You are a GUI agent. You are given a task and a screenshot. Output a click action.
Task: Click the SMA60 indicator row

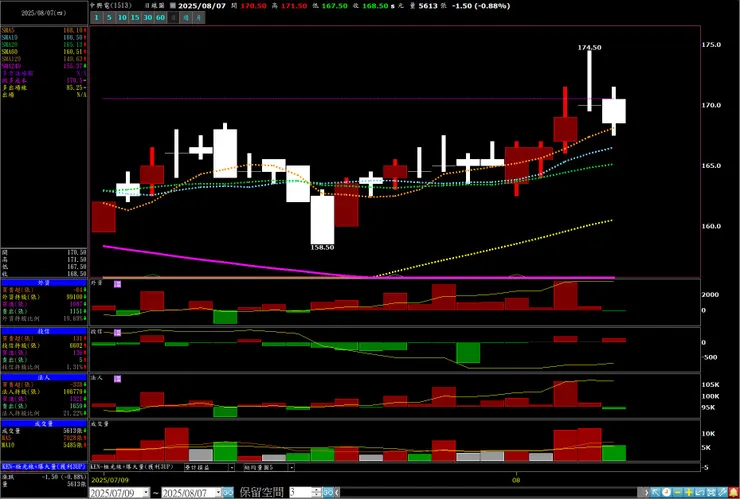point(44,51)
